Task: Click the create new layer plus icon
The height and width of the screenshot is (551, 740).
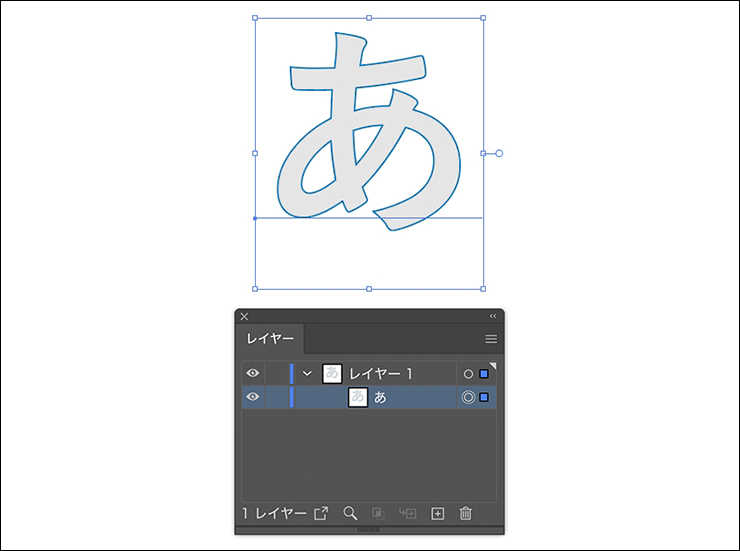Action: pos(437,513)
